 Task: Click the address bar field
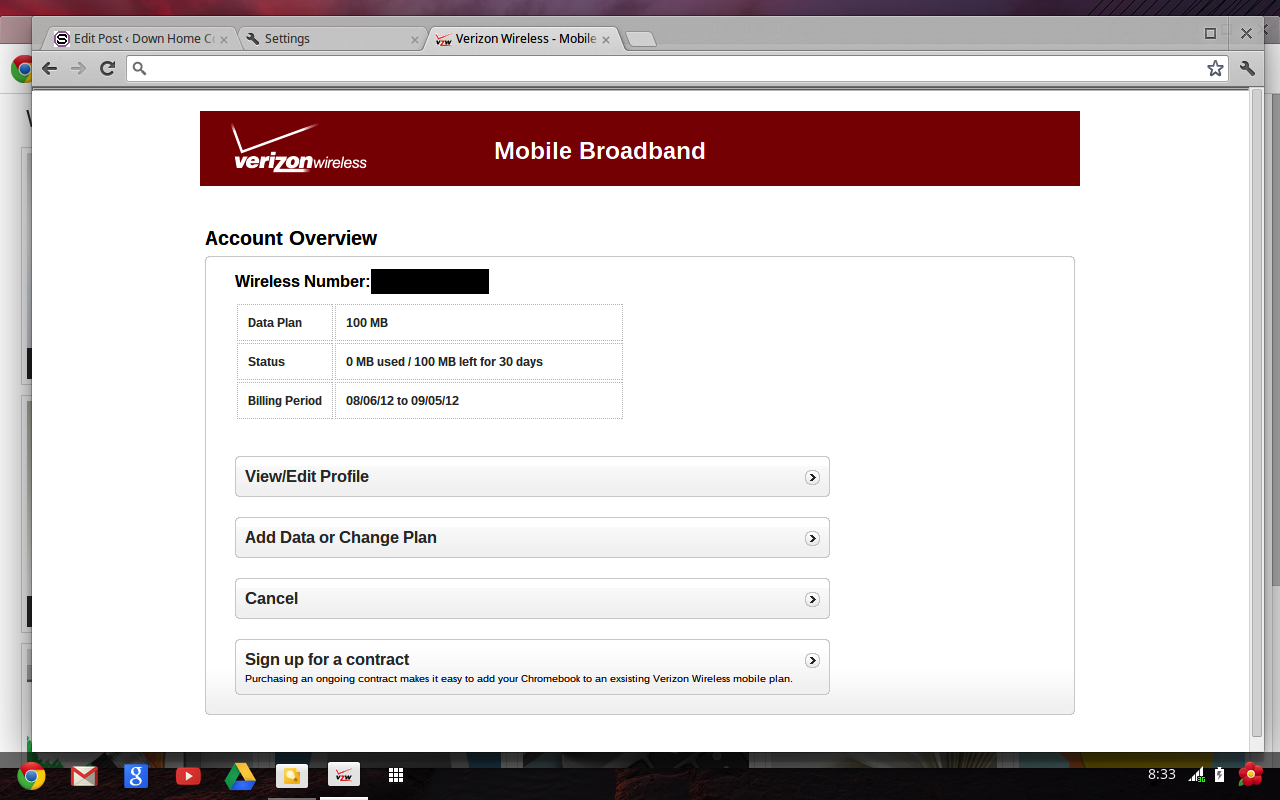tap(670, 68)
